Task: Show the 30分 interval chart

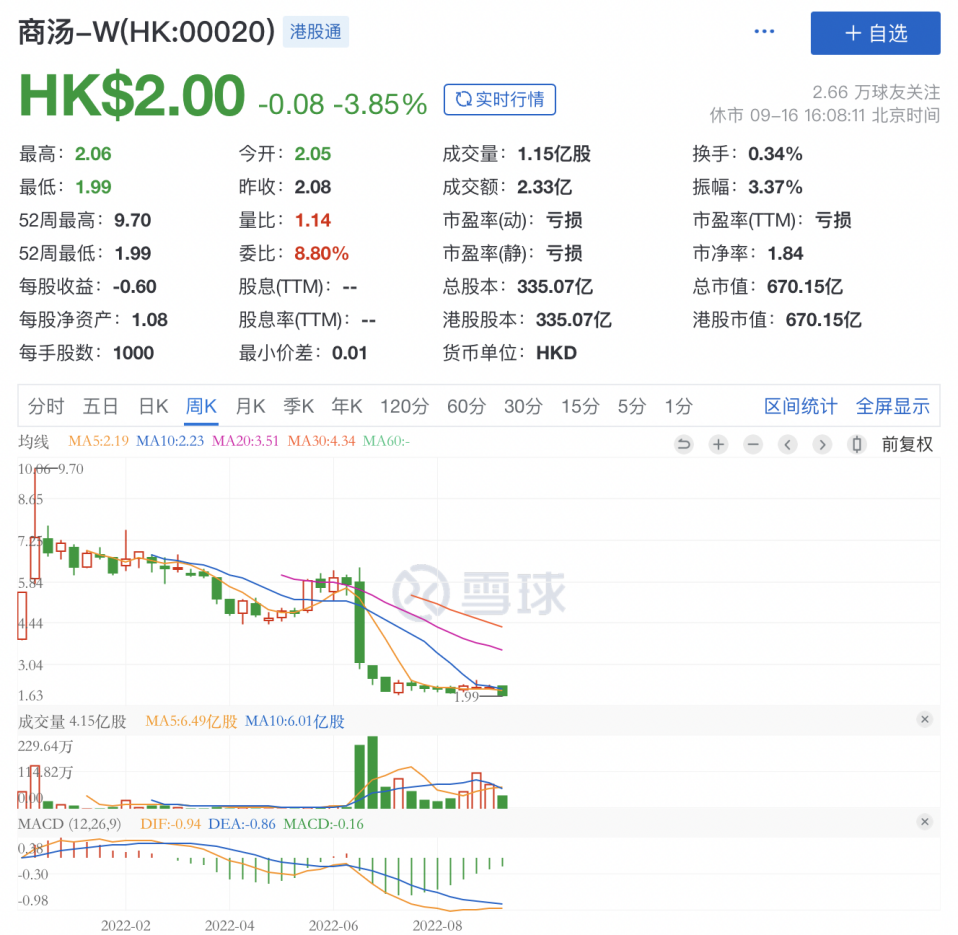Action: (523, 406)
